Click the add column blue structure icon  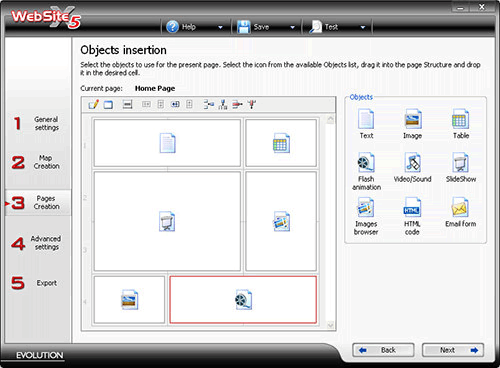tap(223, 104)
